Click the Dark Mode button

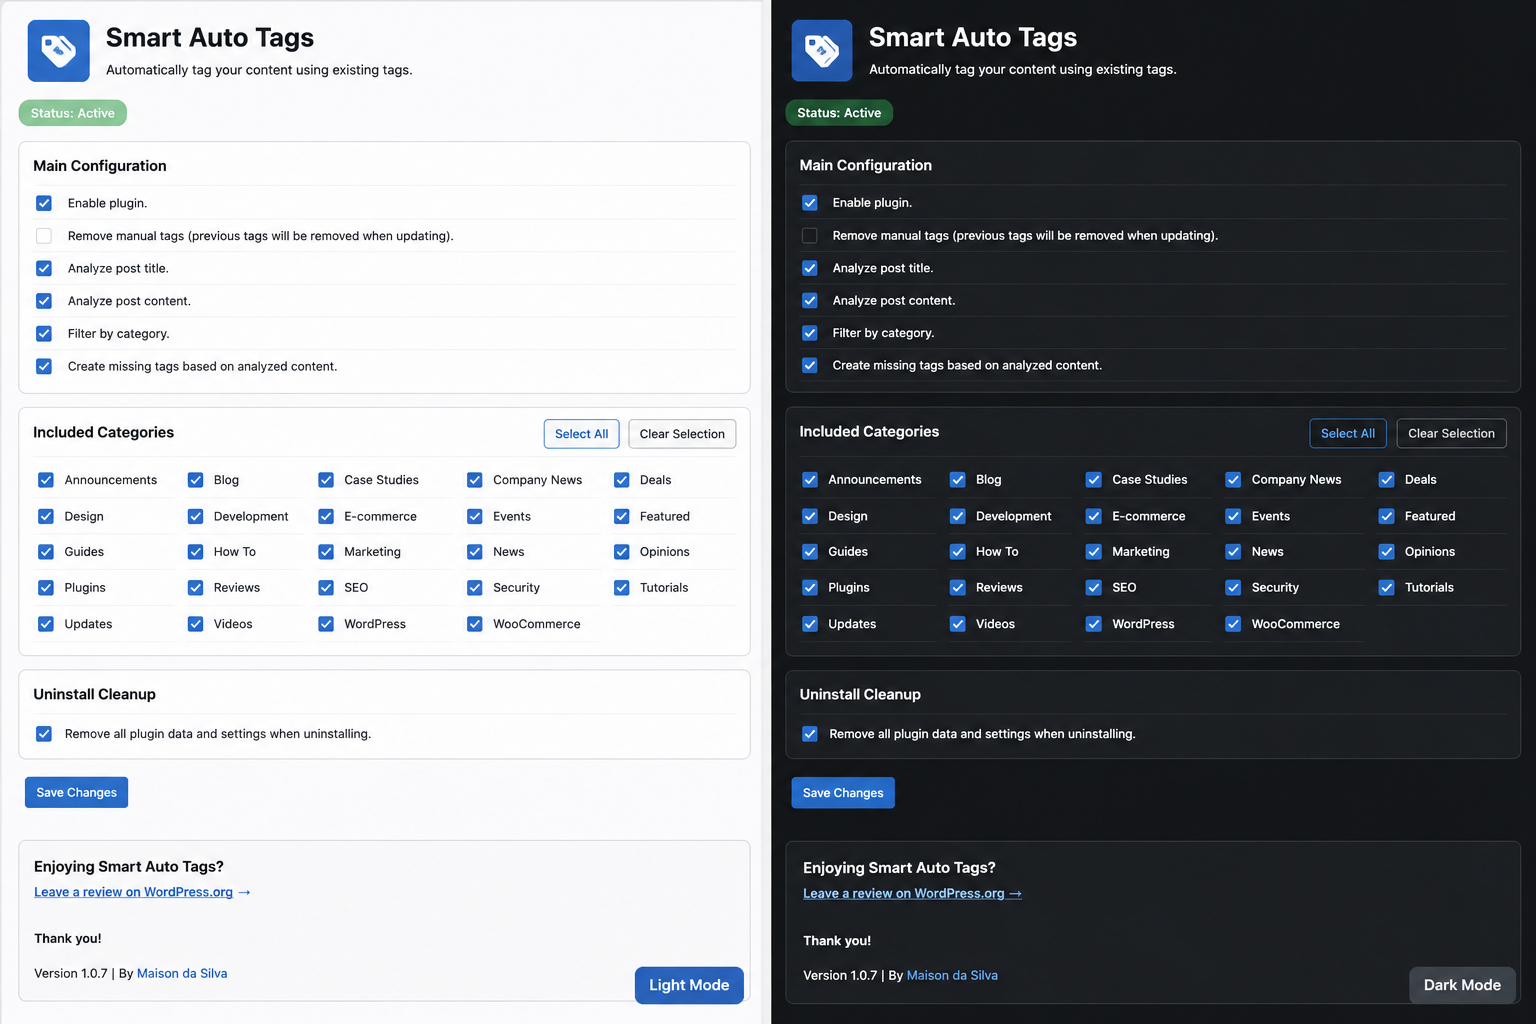tap(1462, 985)
